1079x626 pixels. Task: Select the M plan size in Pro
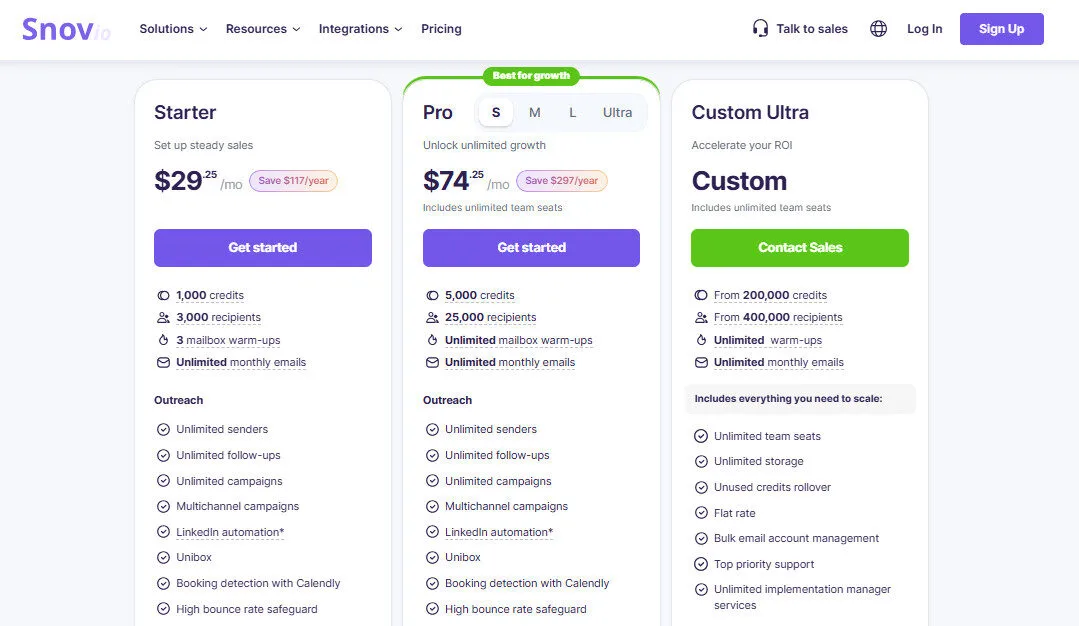pos(534,112)
